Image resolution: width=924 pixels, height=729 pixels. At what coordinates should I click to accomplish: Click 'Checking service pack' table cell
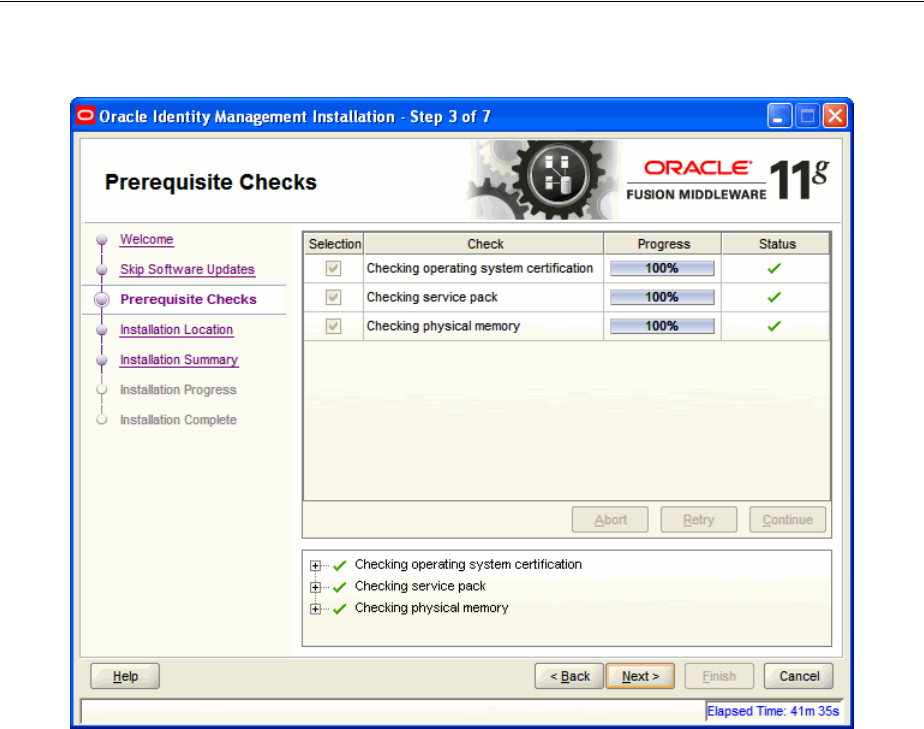pyautogui.click(x=483, y=298)
